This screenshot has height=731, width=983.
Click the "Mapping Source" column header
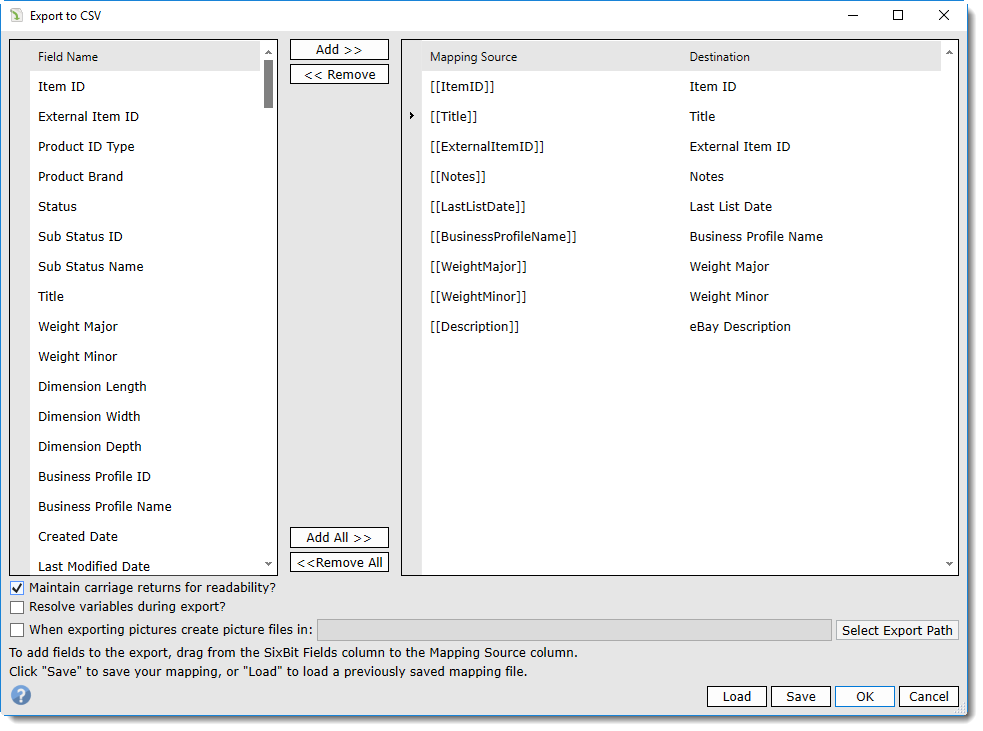click(x=470, y=57)
